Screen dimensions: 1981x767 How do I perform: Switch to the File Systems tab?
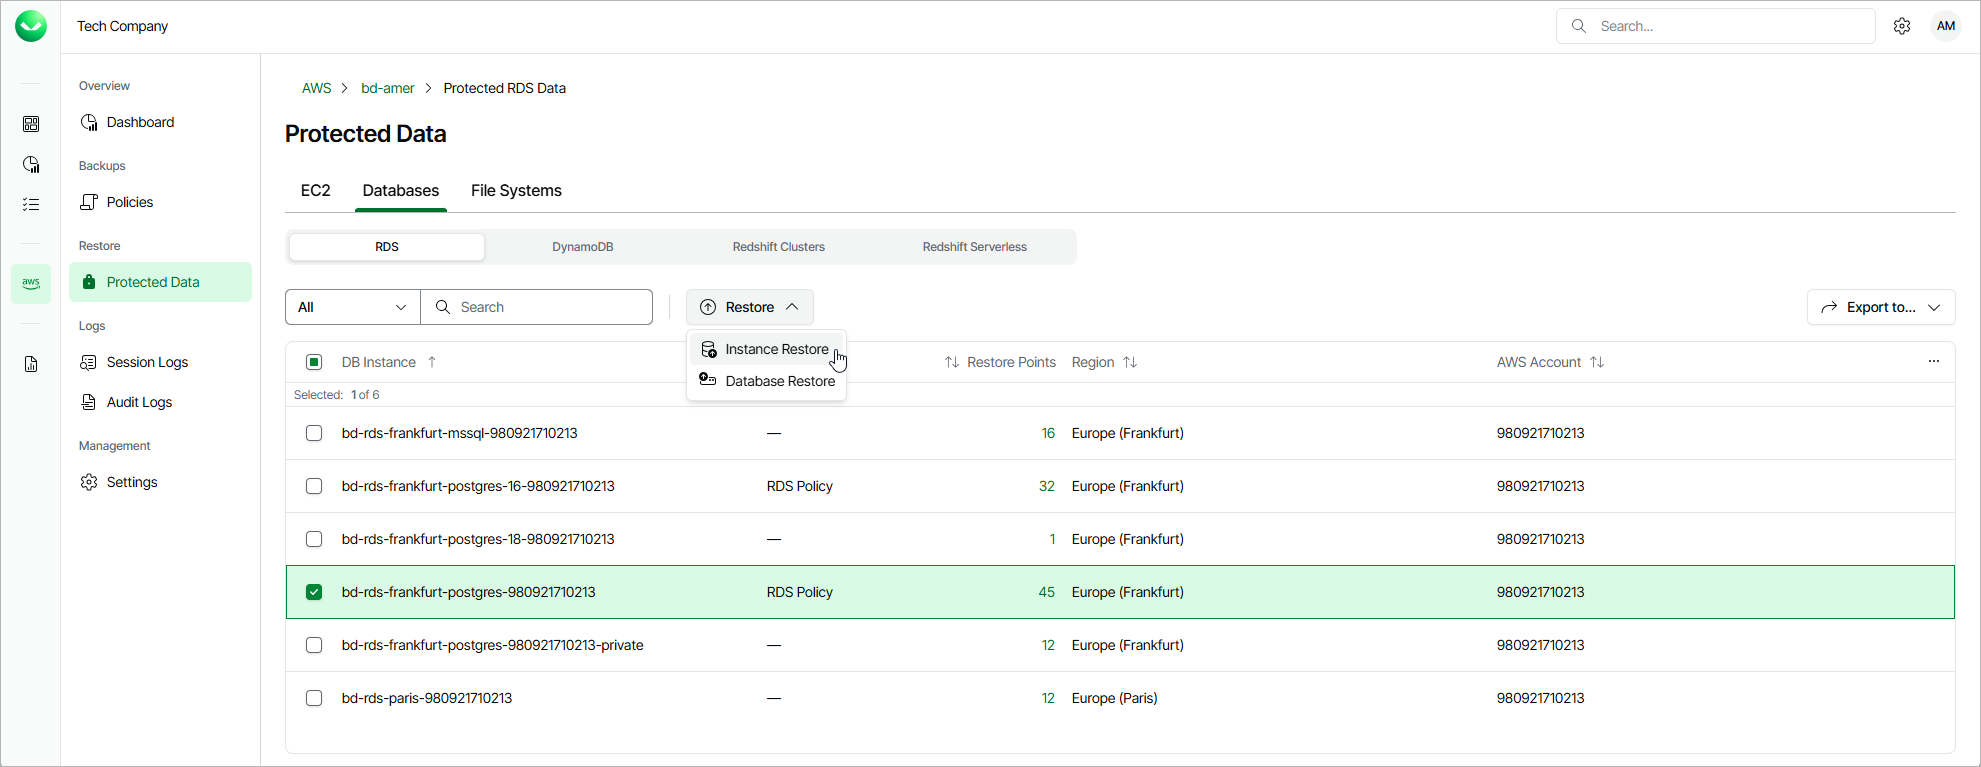(x=516, y=190)
